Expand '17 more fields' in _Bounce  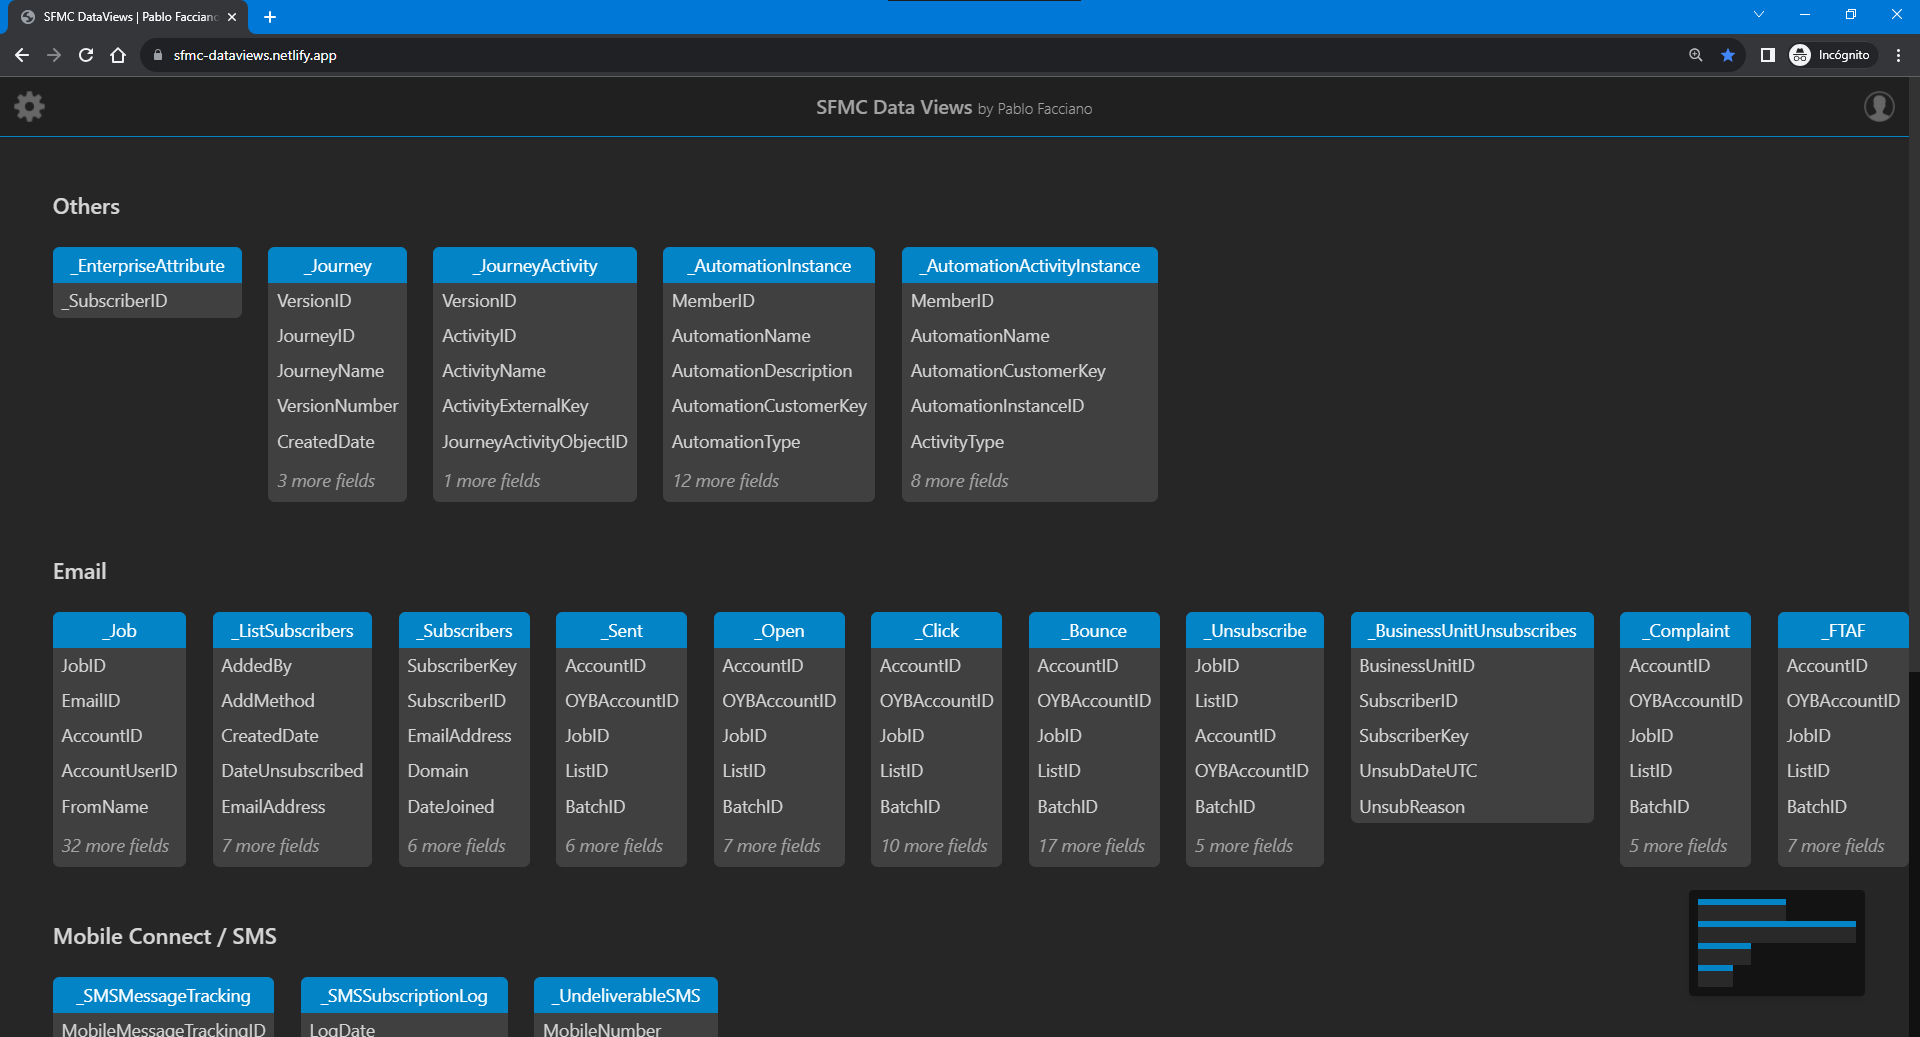pos(1091,846)
